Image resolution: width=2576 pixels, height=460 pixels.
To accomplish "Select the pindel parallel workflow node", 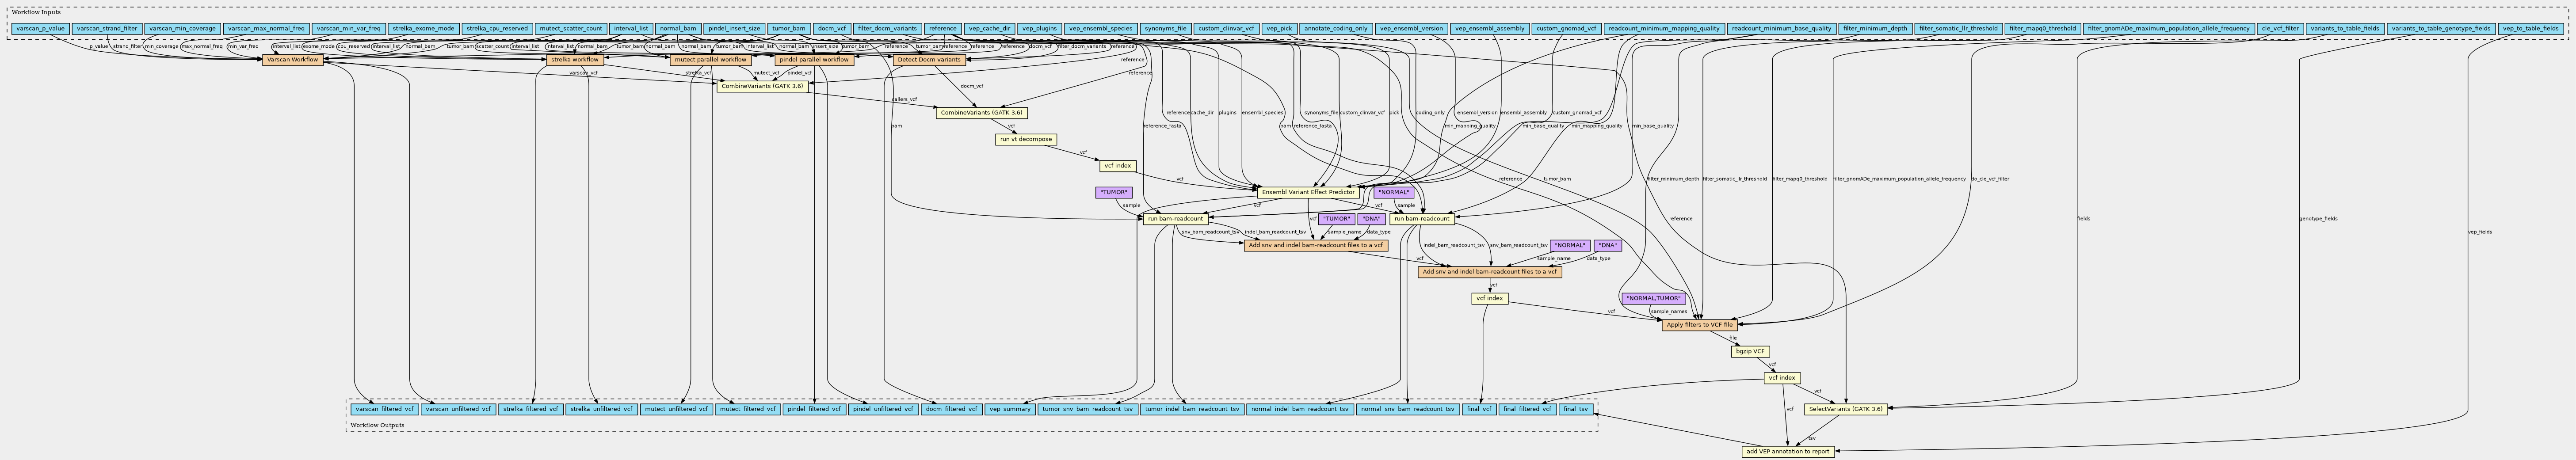I will [814, 60].
